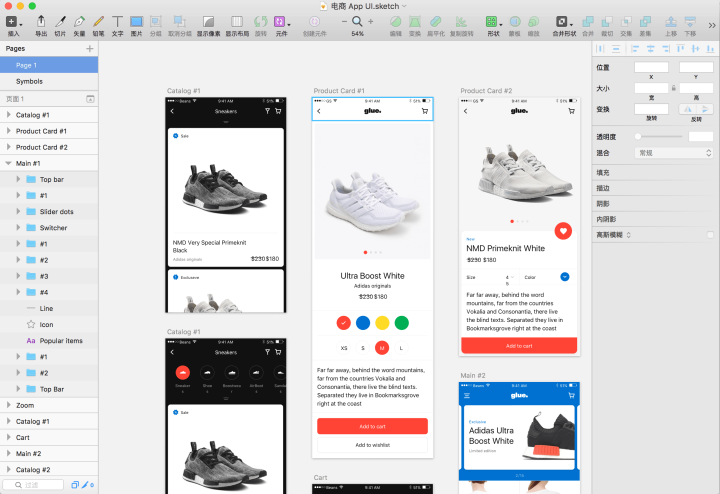Add a new page with plus button
Screen dimensions: 720x494
point(90,48)
